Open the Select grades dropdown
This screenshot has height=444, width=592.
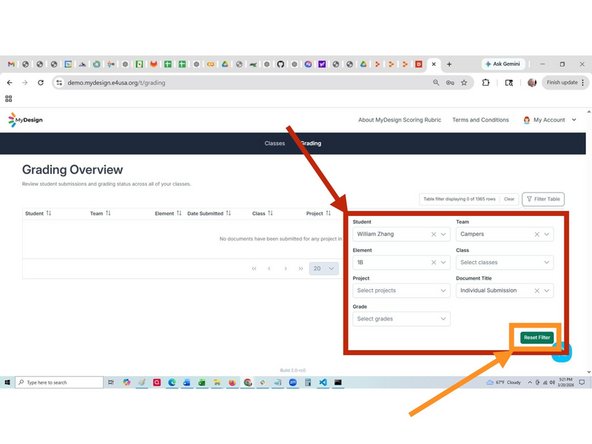click(401, 319)
